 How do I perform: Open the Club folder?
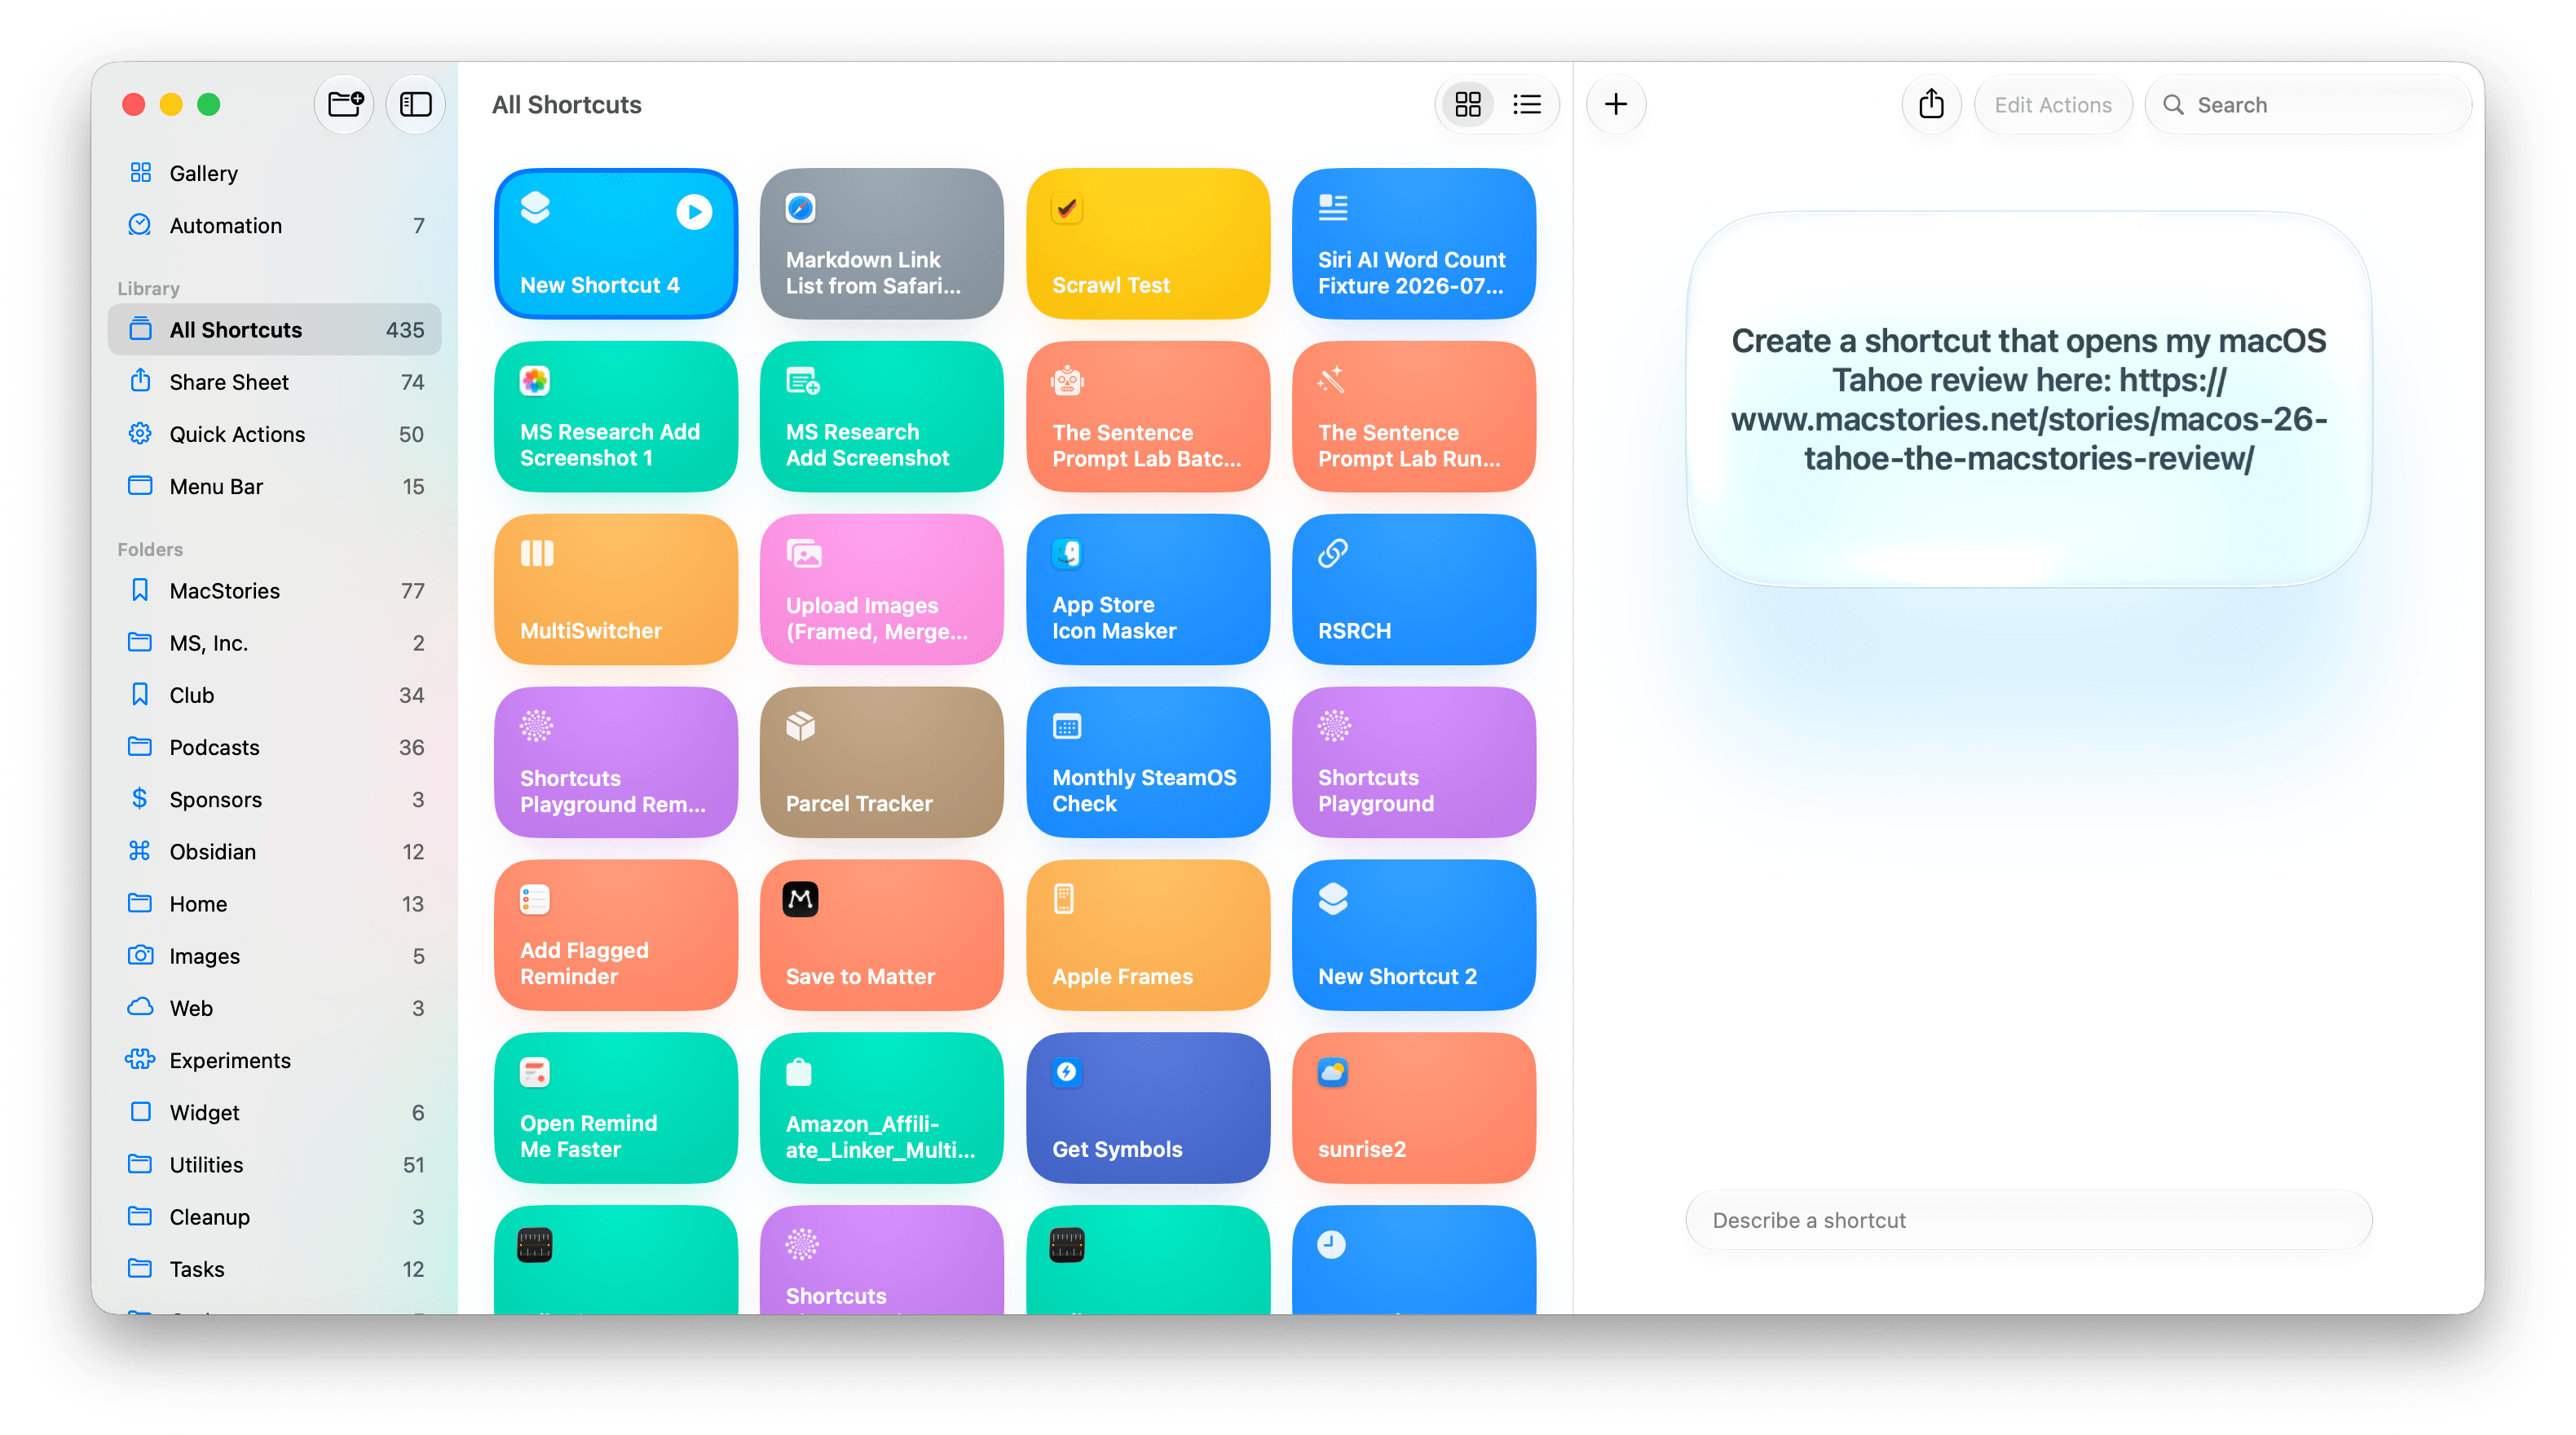click(274, 694)
